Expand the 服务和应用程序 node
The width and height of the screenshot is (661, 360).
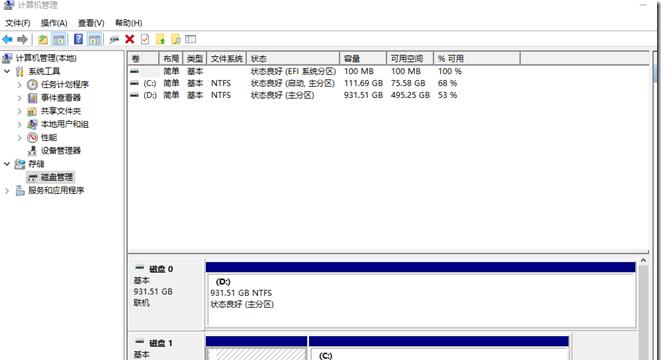point(7,191)
